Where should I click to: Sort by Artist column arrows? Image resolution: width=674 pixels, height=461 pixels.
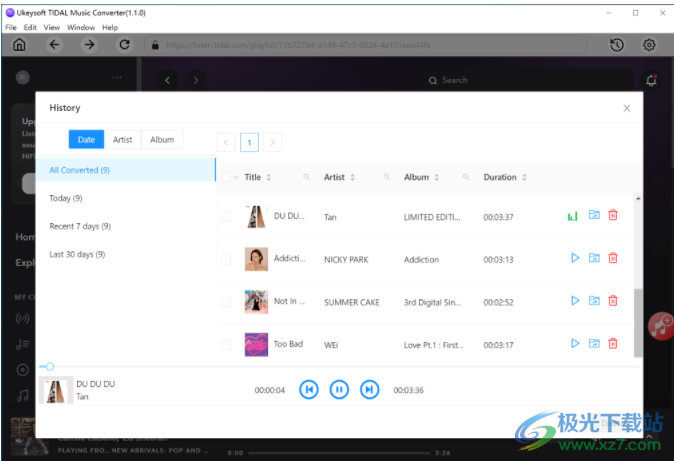[352, 177]
